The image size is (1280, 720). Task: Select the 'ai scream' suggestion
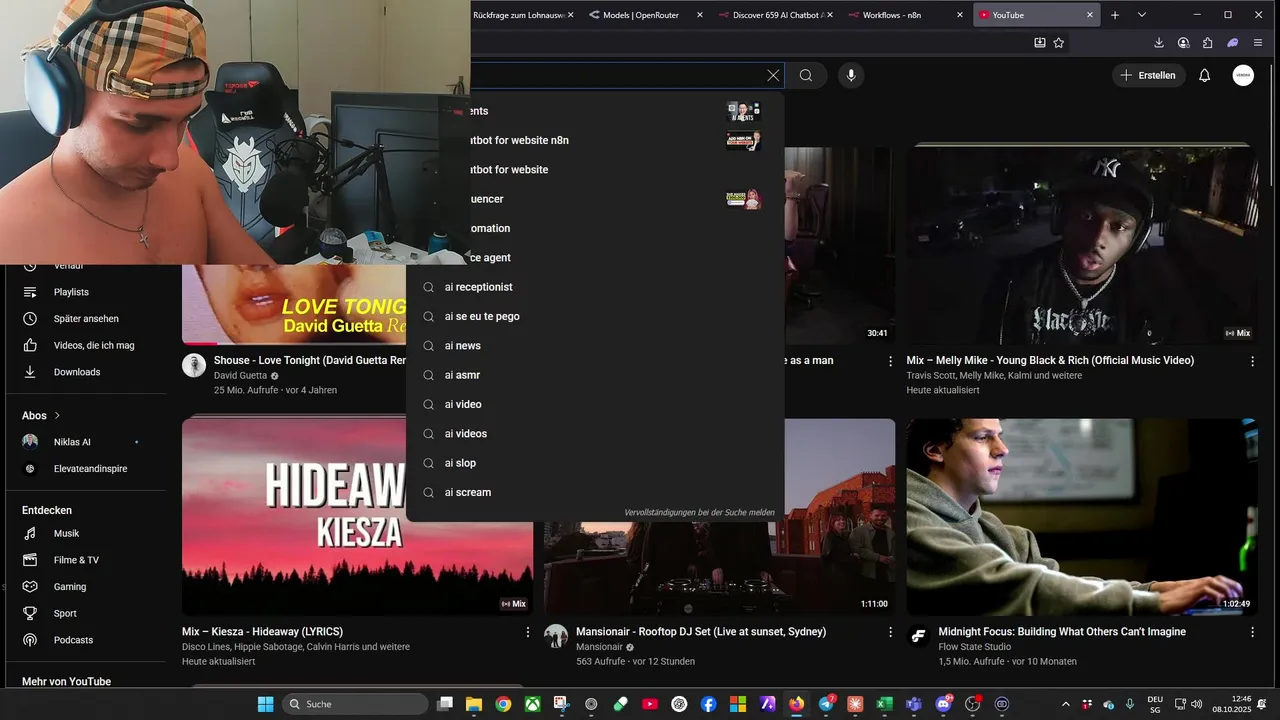pyautogui.click(x=595, y=492)
